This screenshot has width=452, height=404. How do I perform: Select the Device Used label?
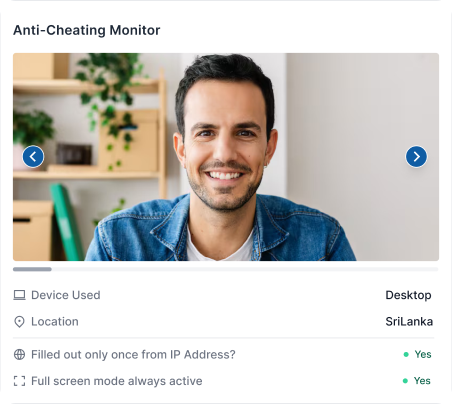(x=66, y=295)
